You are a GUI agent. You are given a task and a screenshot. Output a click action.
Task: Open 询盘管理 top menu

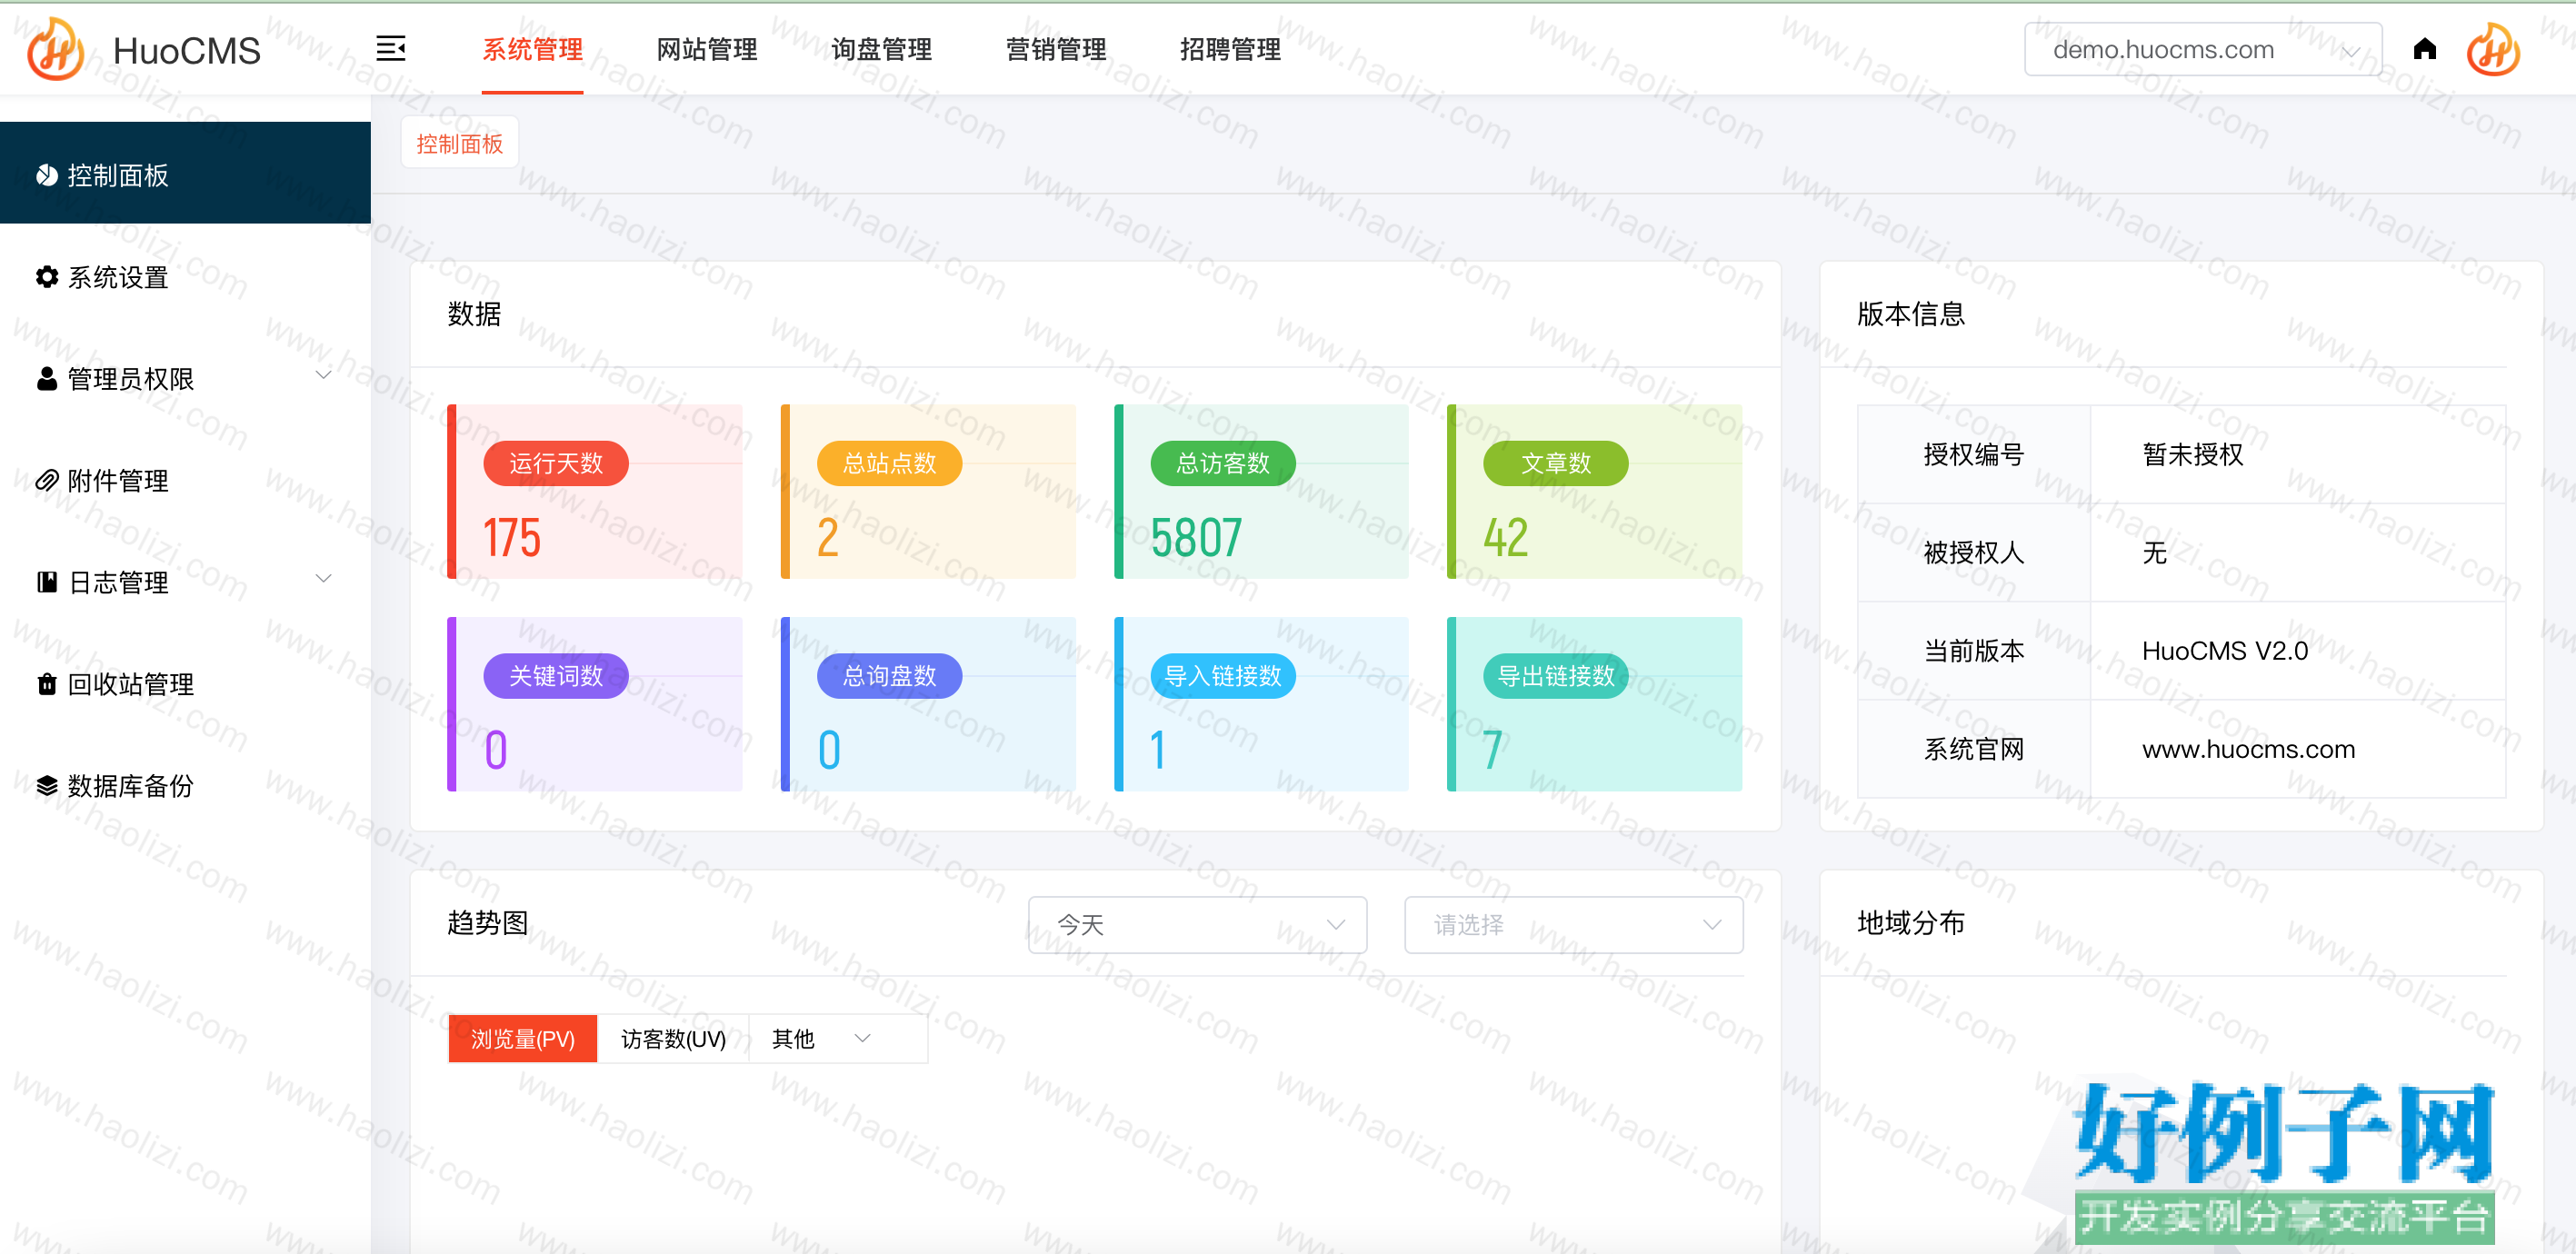[881, 49]
